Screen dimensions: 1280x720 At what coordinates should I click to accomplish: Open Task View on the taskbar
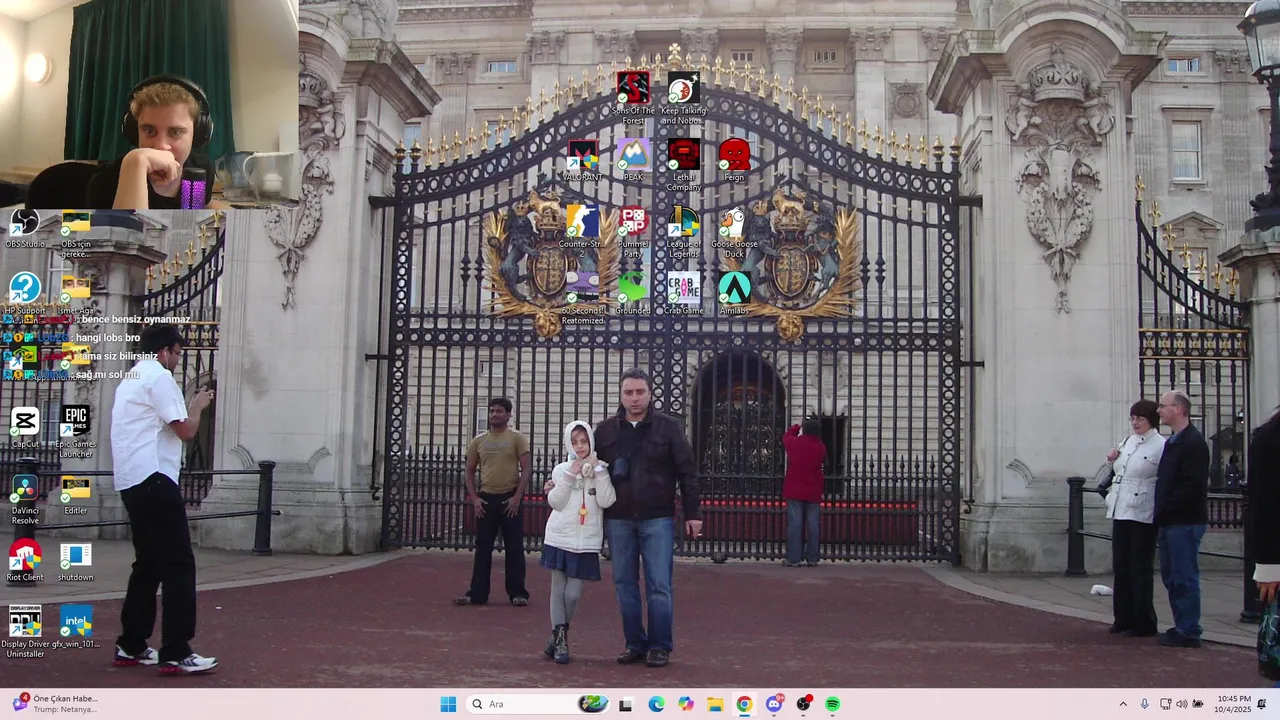point(626,704)
